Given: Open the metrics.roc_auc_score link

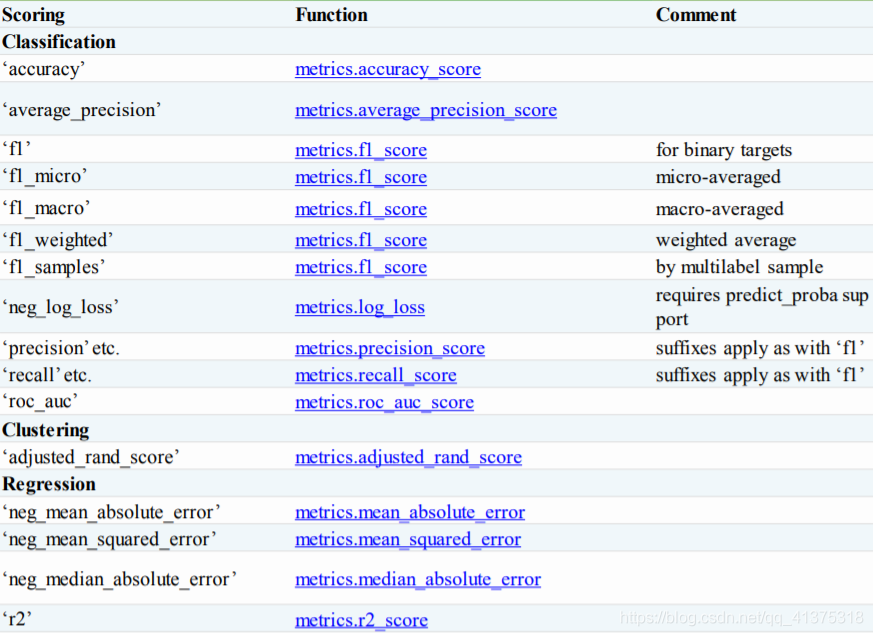Looking at the screenshot, I should click(383, 402).
